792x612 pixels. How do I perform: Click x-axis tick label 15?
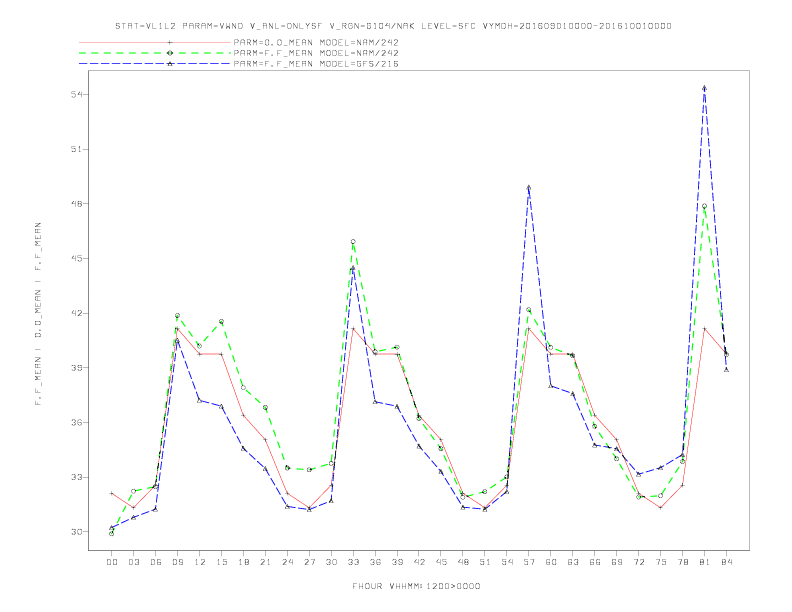(x=221, y=562)
